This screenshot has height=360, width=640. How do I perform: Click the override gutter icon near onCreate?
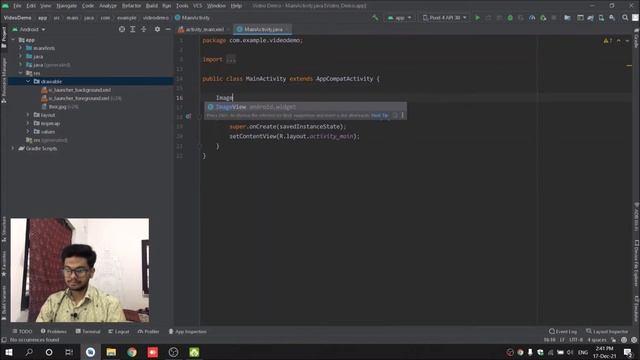click(x=188, y=116)
